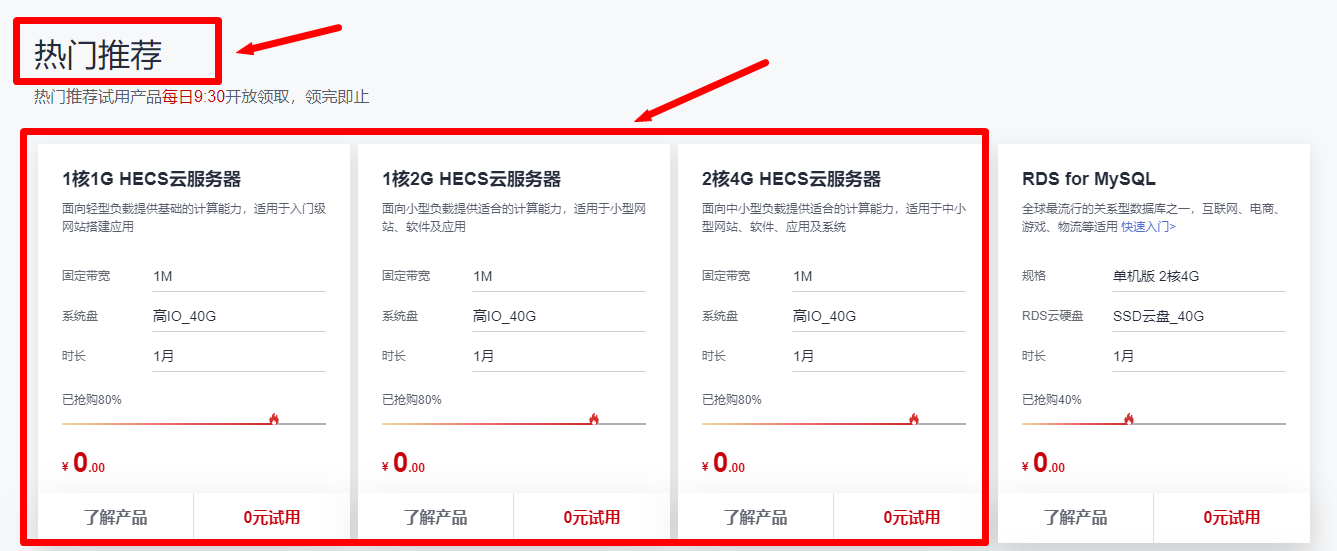Click the flame icon in the 1核1G HECS card

[x=273, y=419]
